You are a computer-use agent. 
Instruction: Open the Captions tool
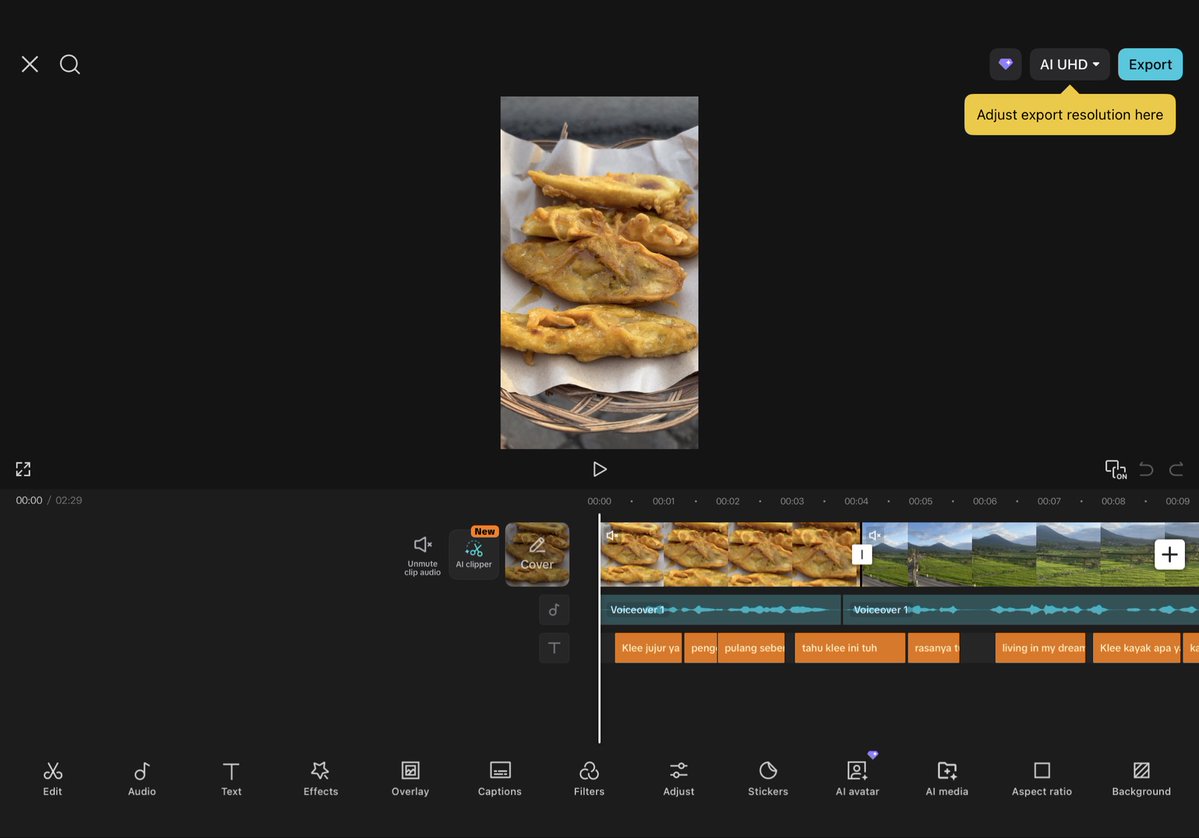point(499,779)
